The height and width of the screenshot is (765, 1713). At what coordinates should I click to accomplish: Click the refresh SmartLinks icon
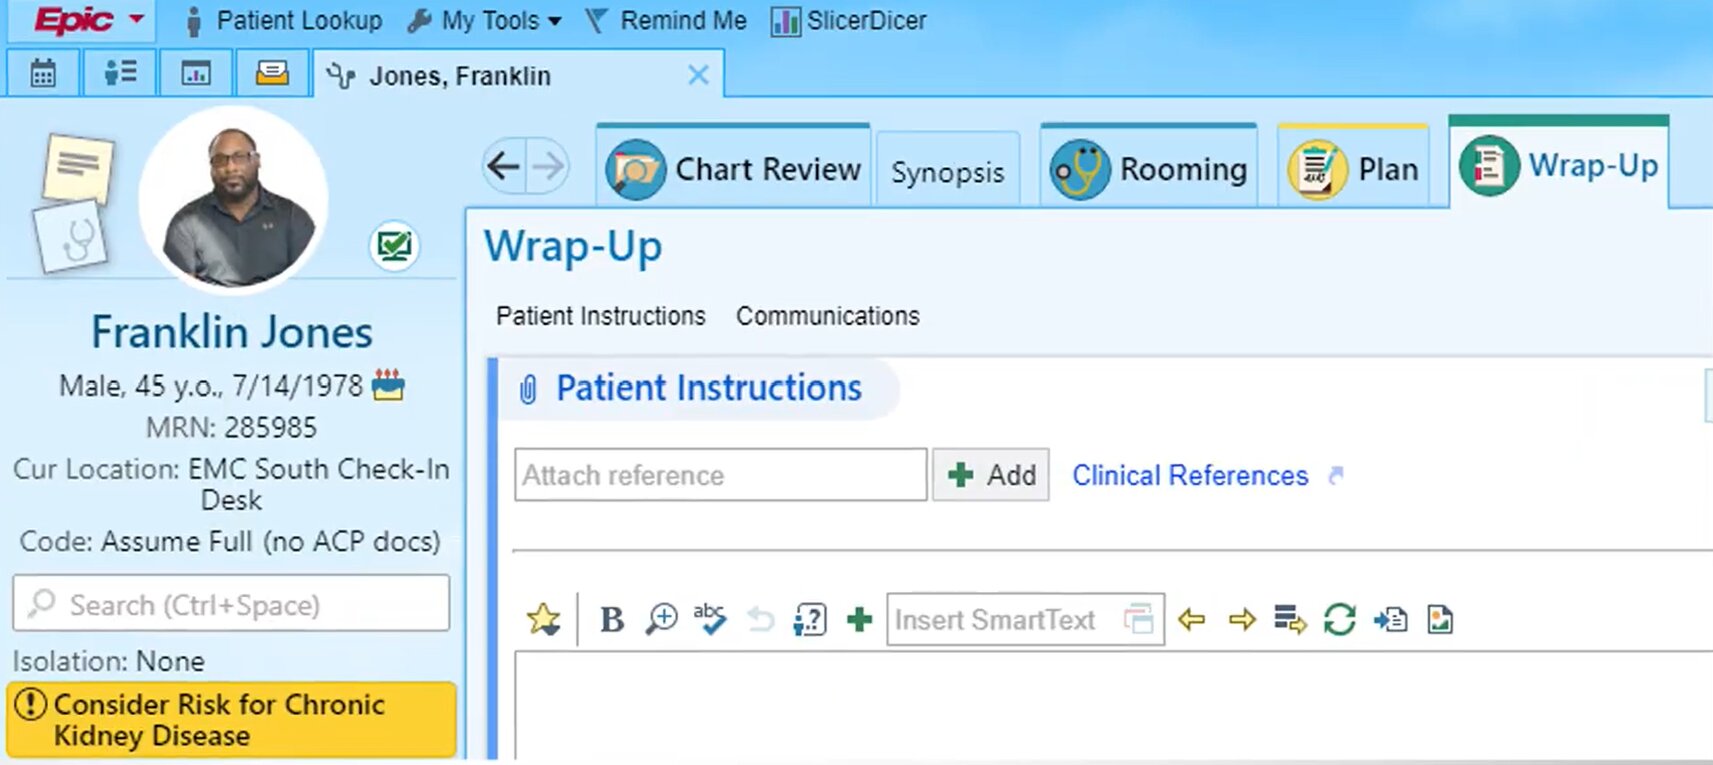click(x=1339, y=620)
